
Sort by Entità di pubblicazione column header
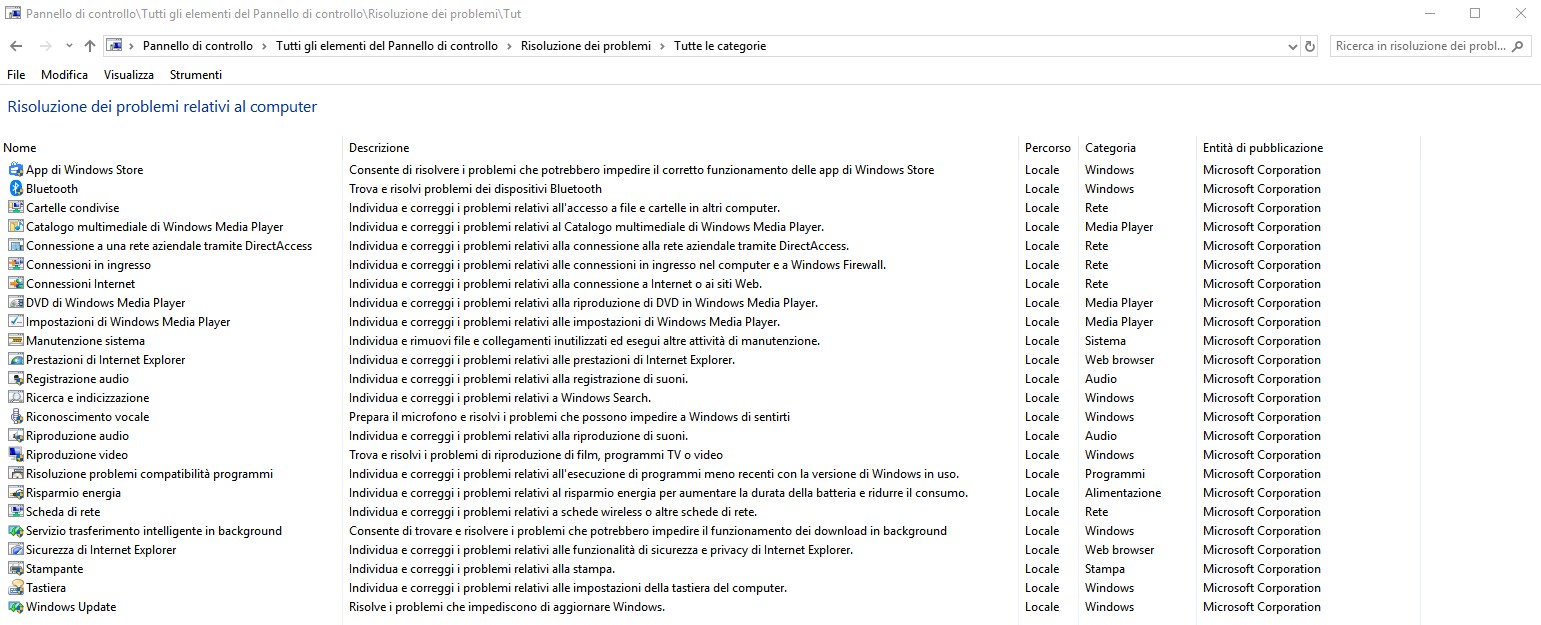click(x=1263, y=148)
